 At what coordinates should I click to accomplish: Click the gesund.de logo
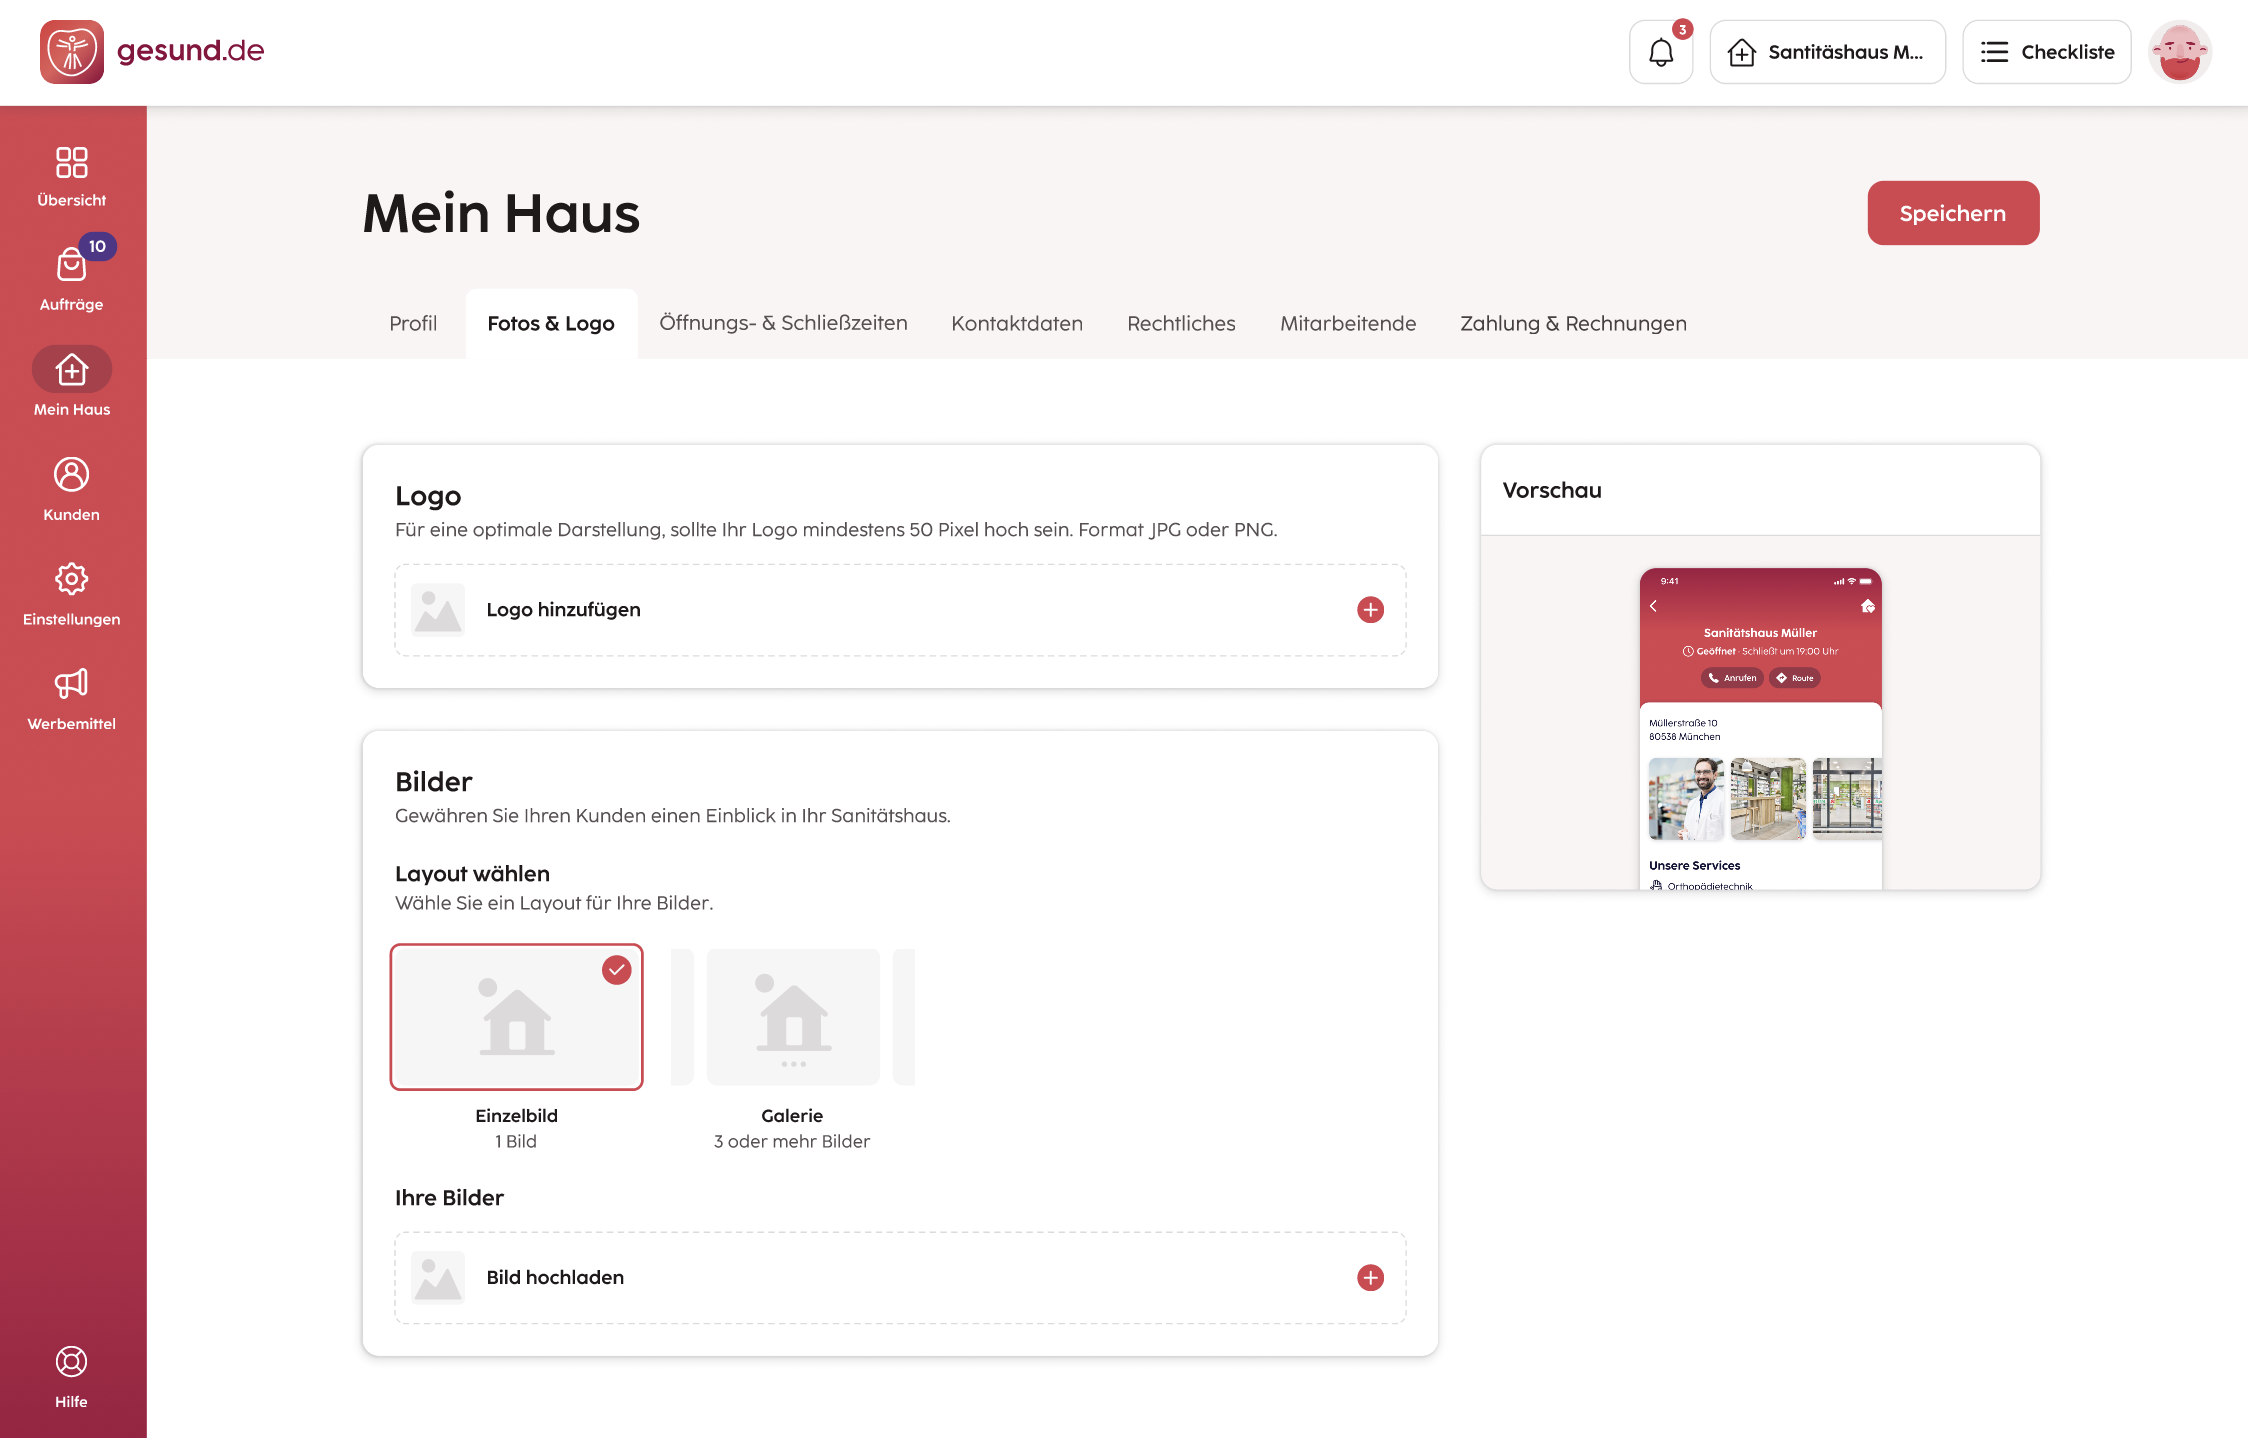(x=152, y=52)
